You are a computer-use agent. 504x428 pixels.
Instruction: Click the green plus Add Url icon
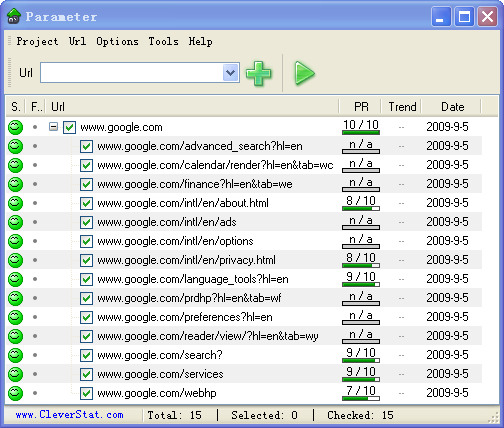258,73
